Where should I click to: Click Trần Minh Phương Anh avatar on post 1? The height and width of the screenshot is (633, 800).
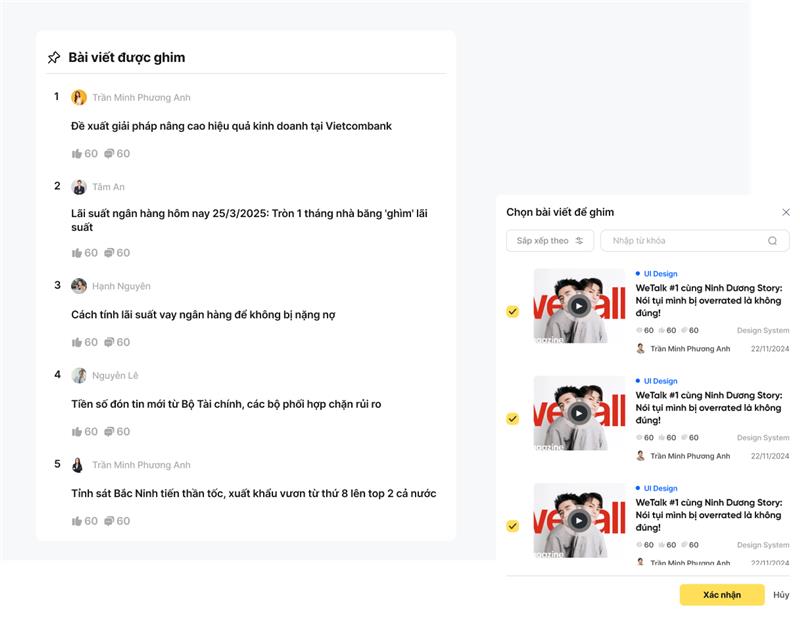click(79, 97)
